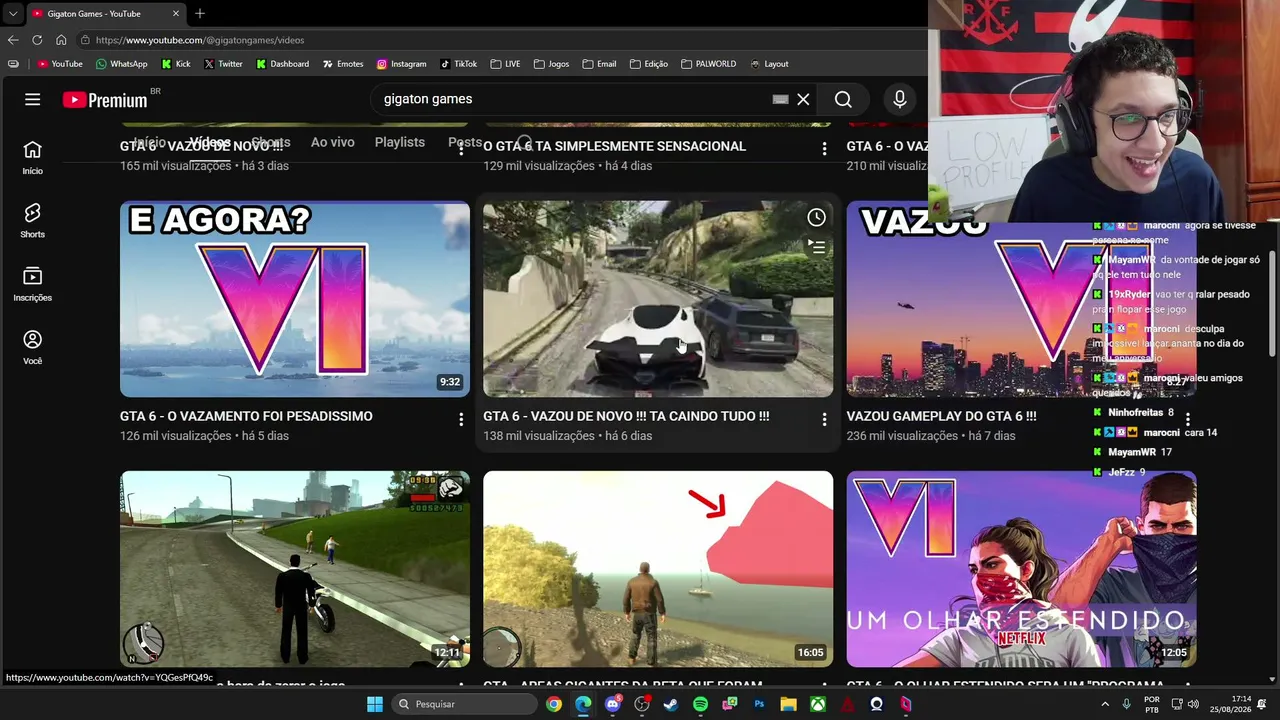Open Discord from the taskbar
This screenshot has width=1280, height=720.
(613, 704)
